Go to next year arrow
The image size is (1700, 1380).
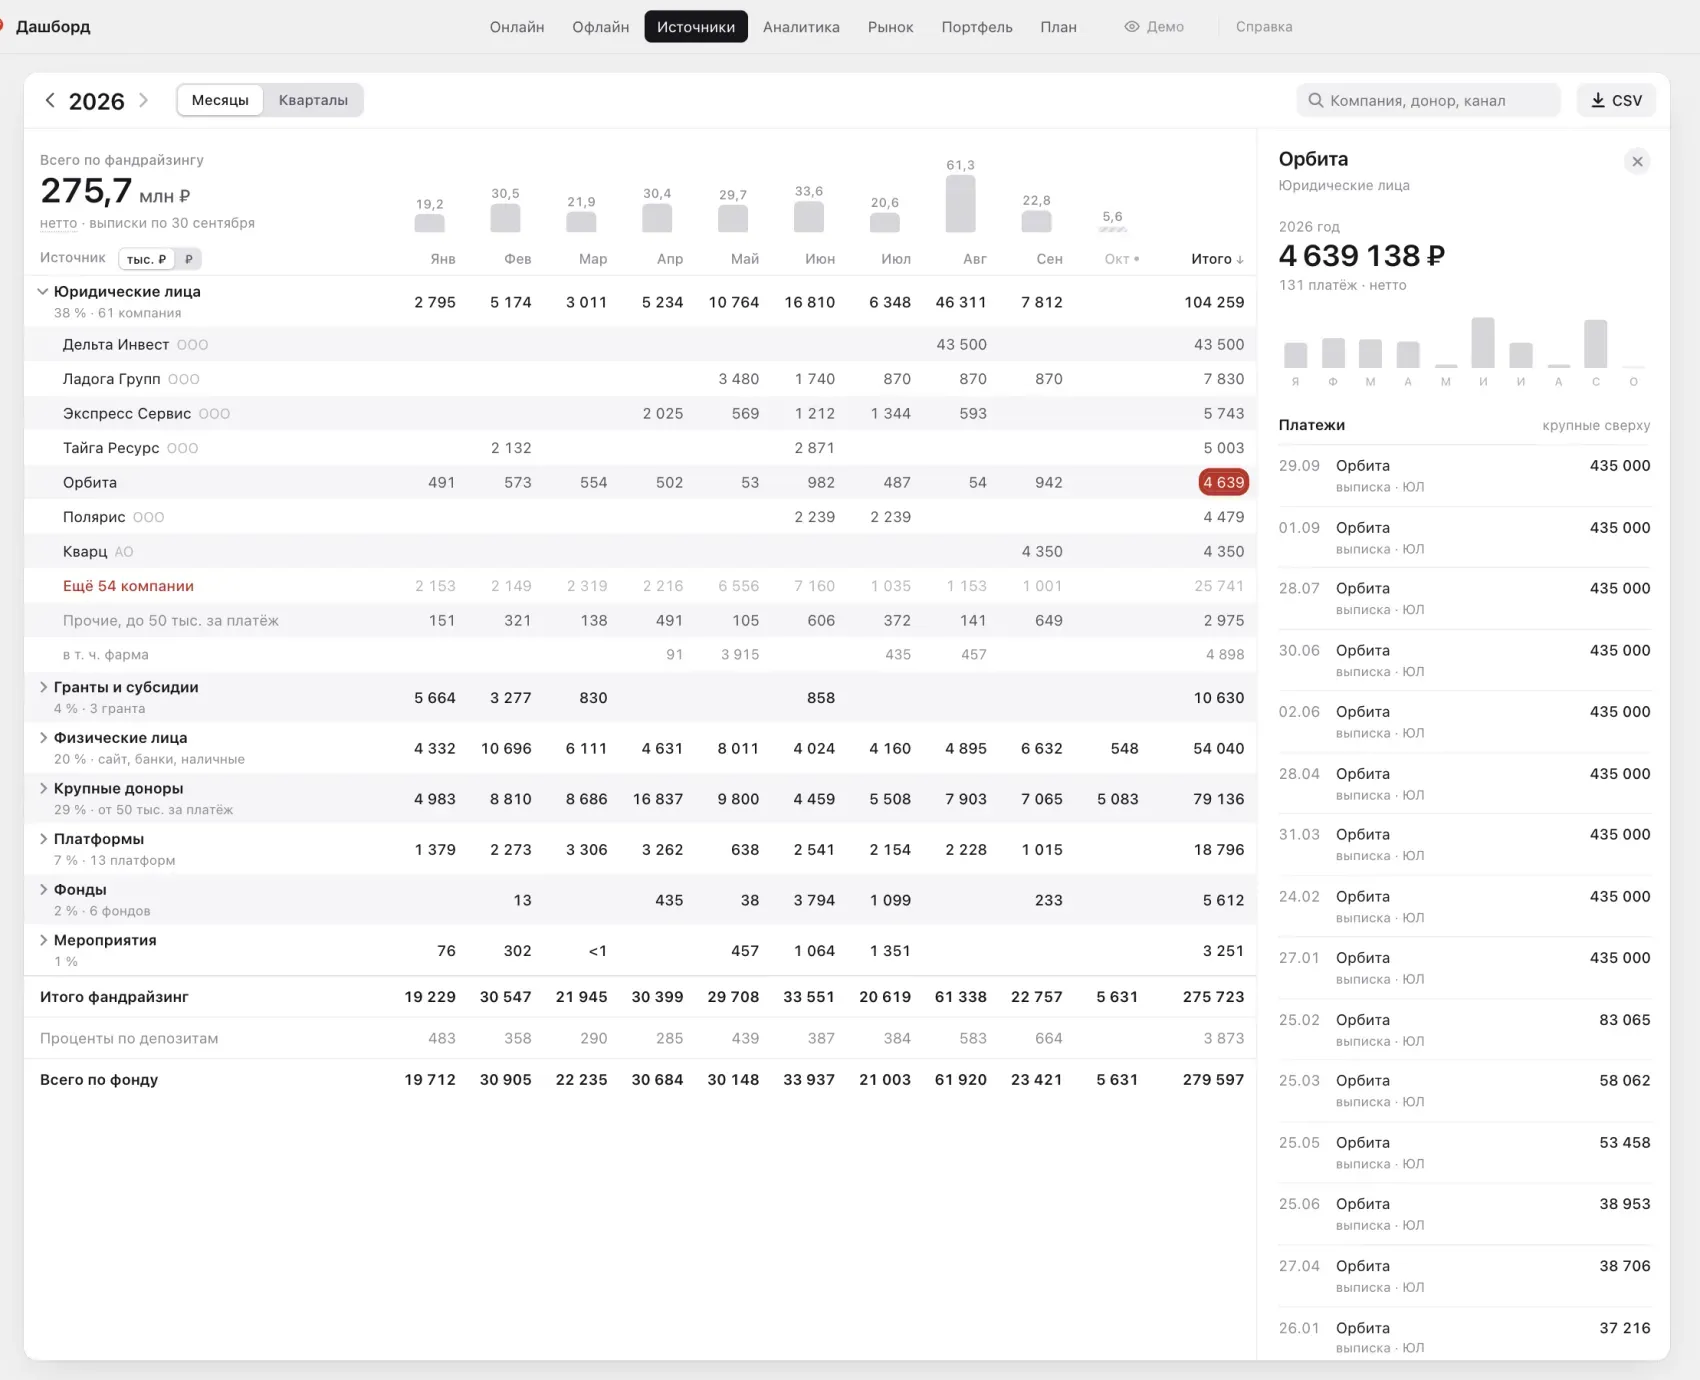[x=143, y=100]
